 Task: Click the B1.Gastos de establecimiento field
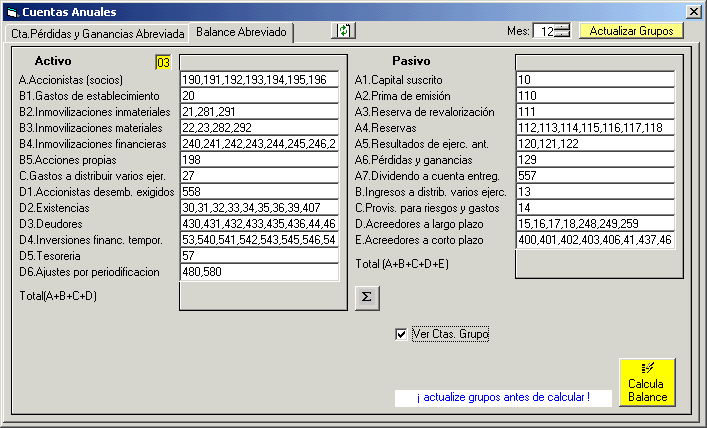(x=260, y=96)
